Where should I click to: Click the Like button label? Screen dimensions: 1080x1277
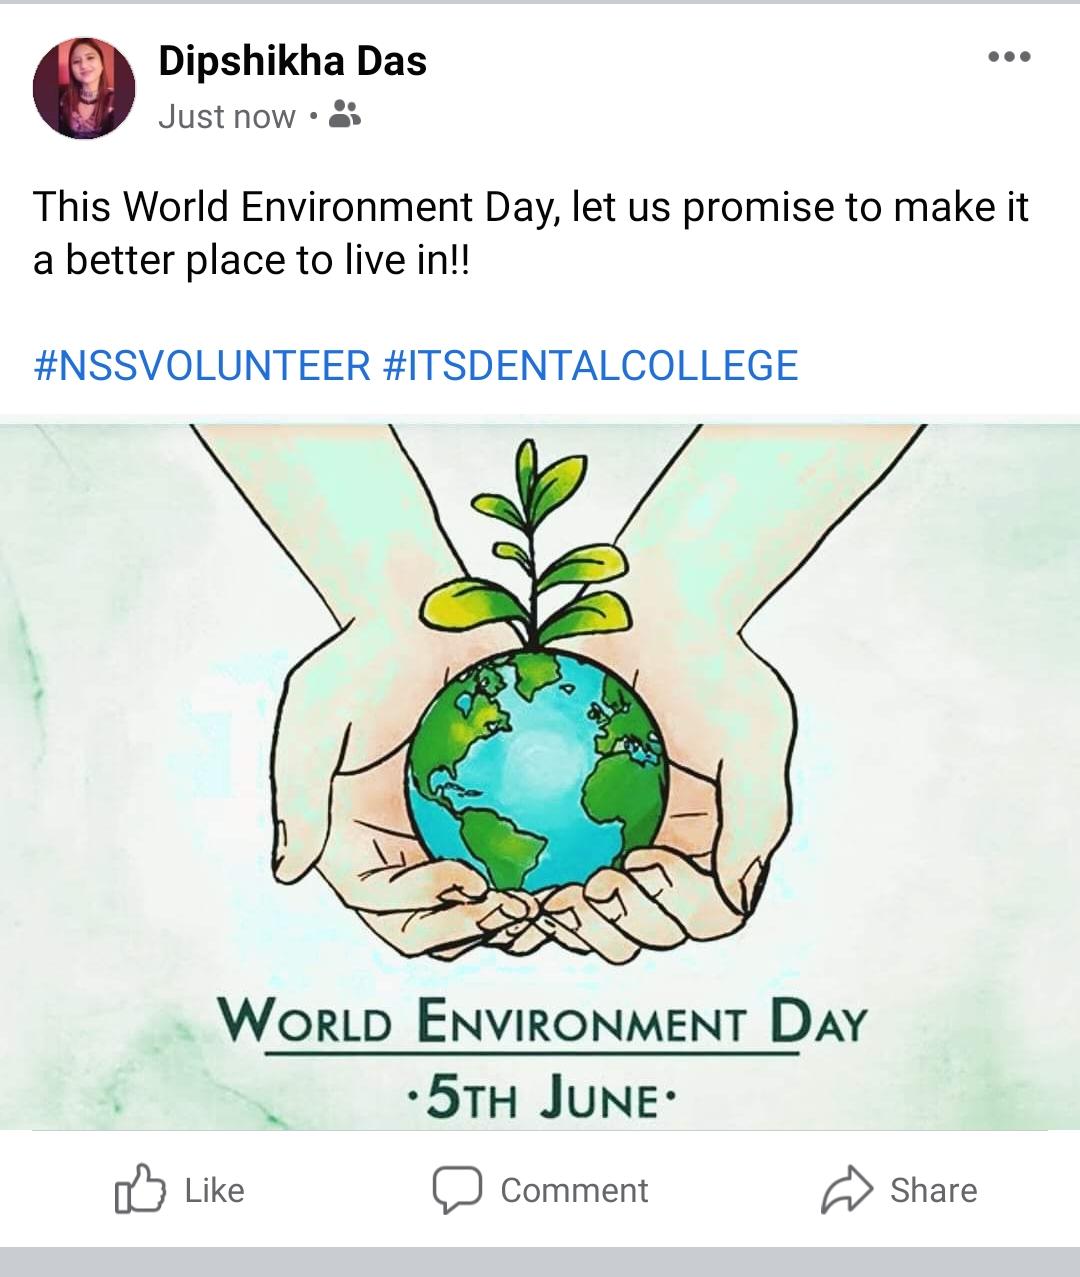point(214,1190)
